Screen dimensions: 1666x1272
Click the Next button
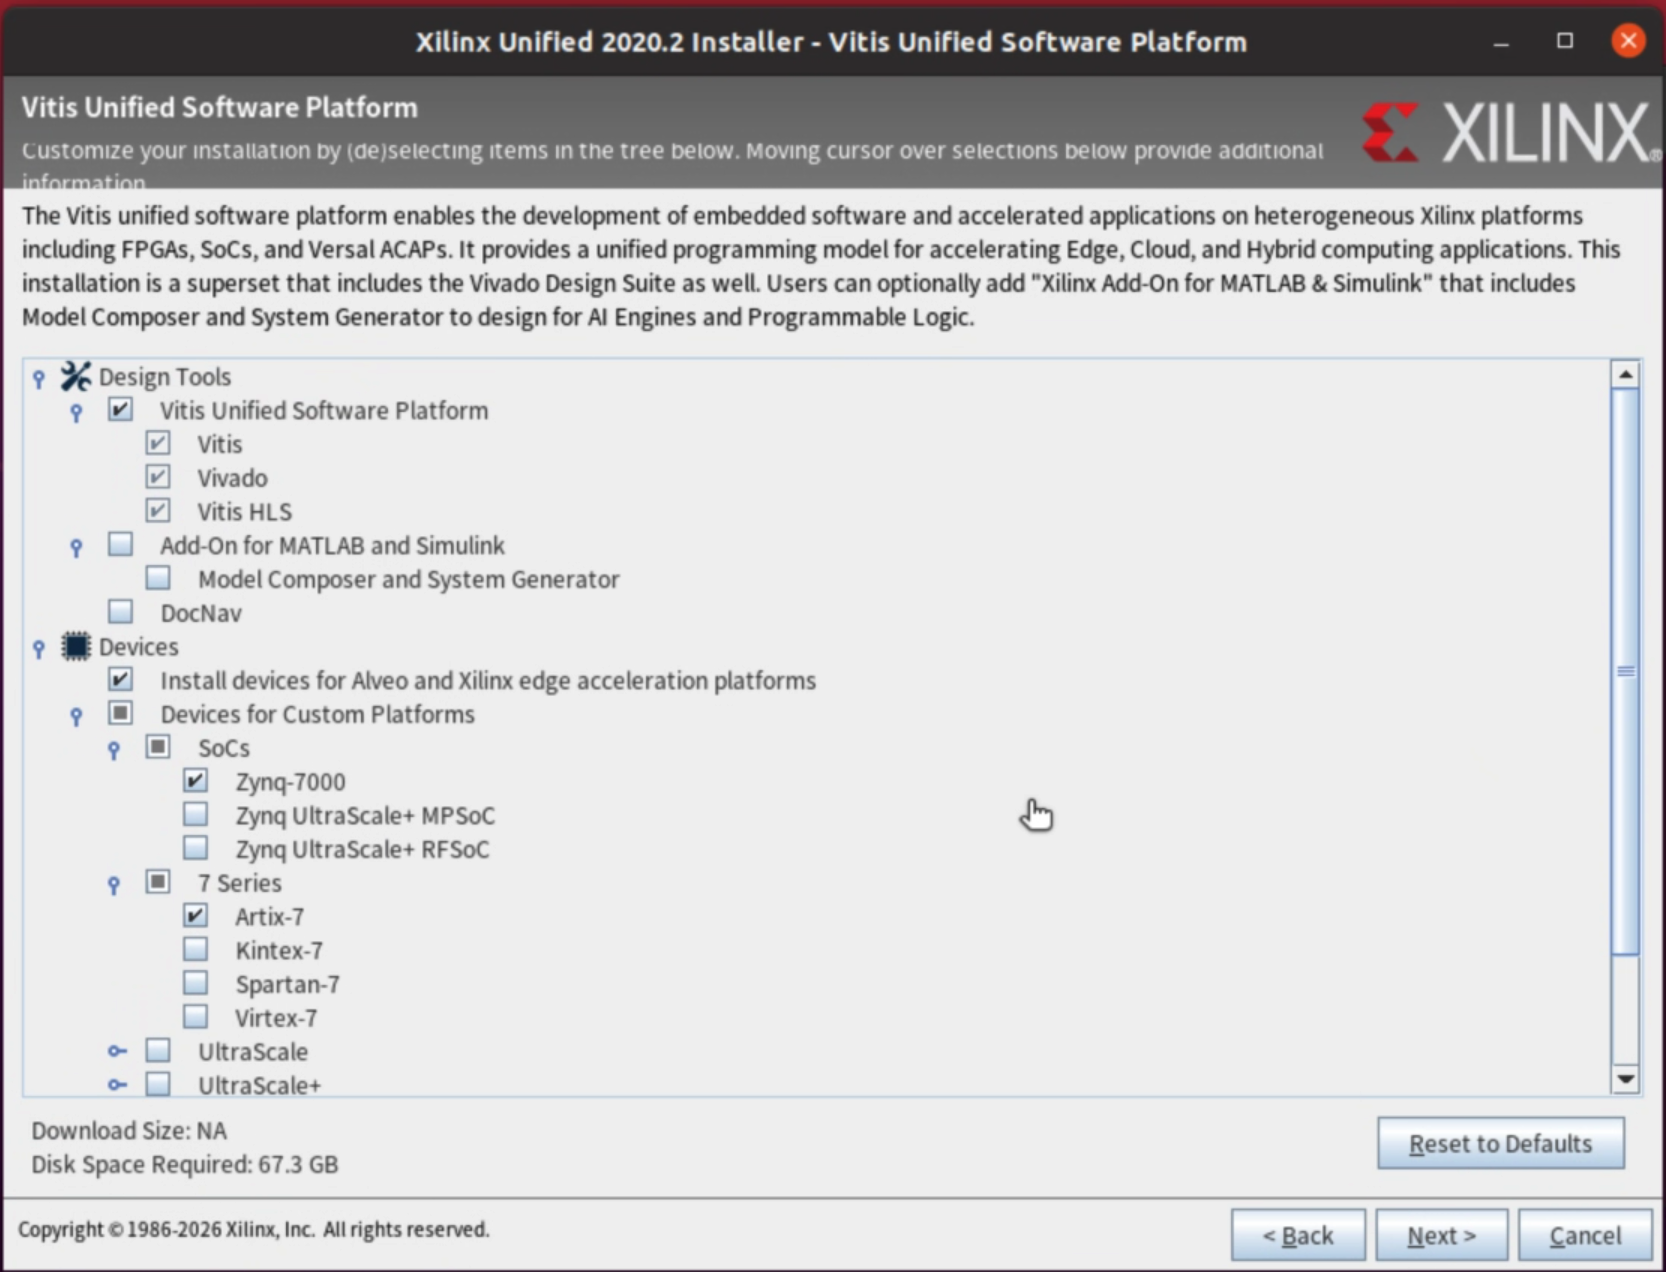[1440, 1236]
